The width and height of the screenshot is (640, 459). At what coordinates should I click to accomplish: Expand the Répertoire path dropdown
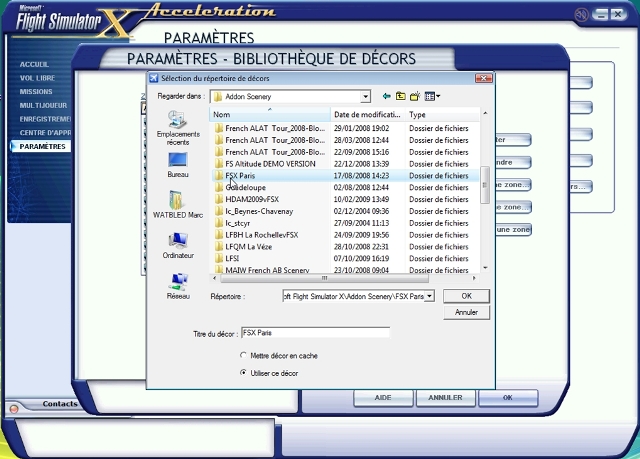click(429, 296)
